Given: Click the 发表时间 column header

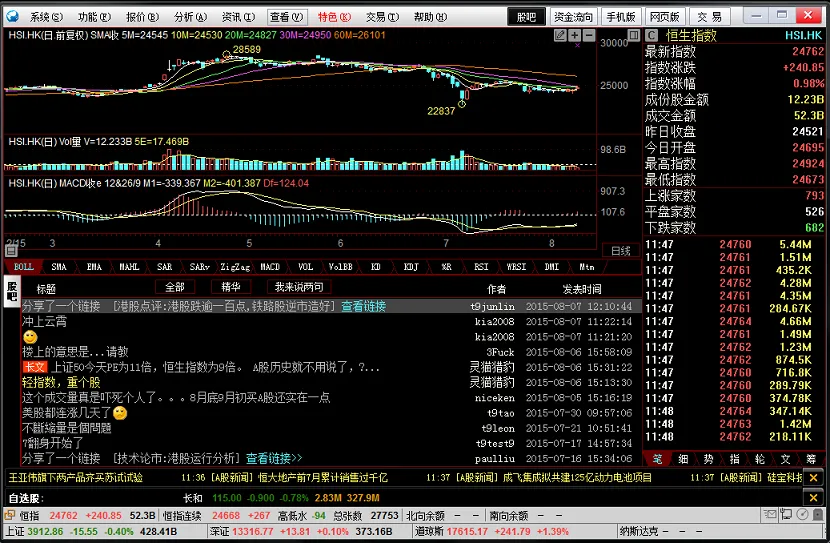Looking at the screenshot, I should [x=582, y=289].
